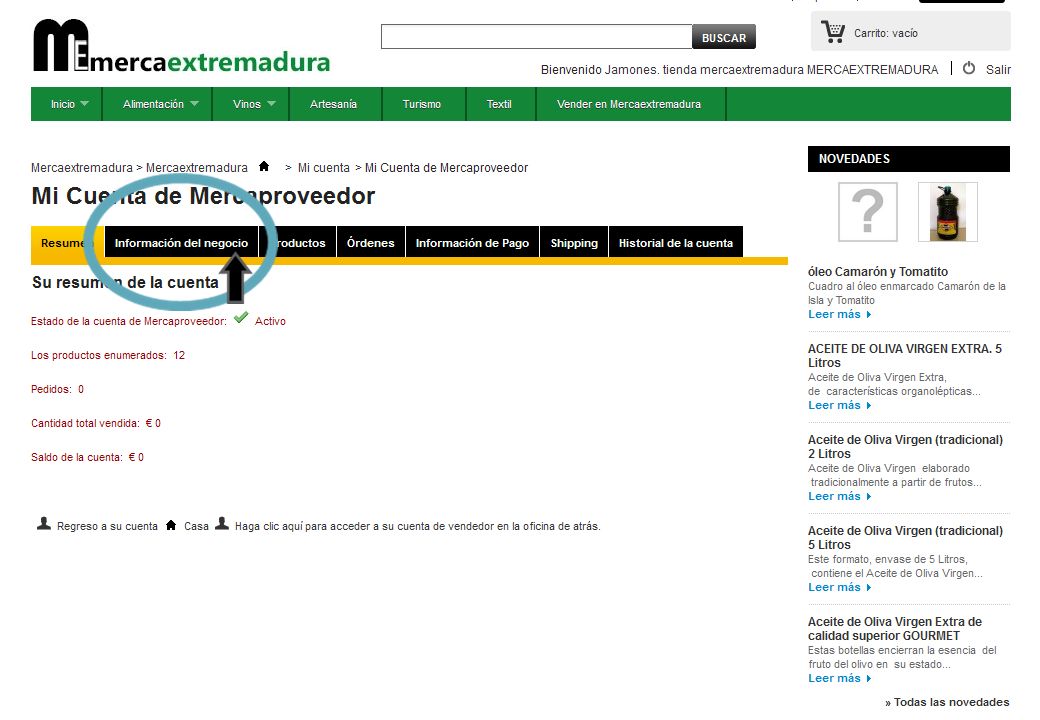Switch to the Información de Pago tab

point(472,243)
